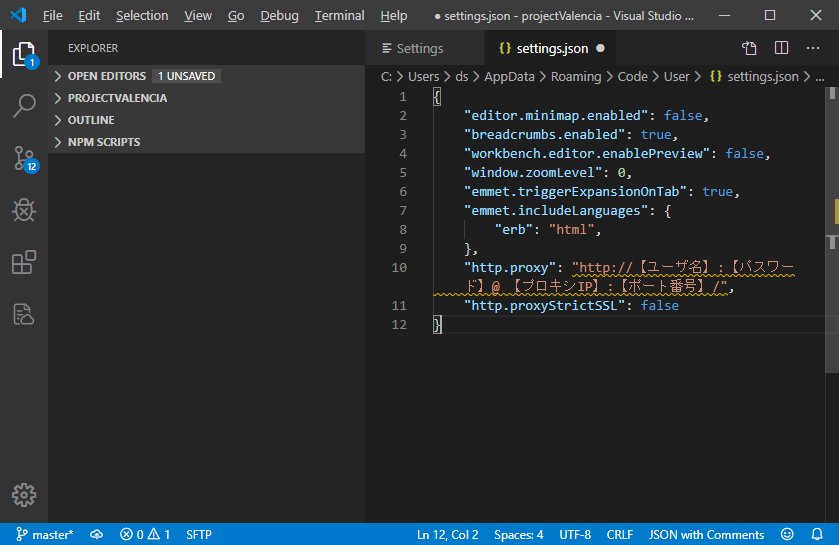Open the Search view icon
Viewport: 839px width, 545px height.
24,106
